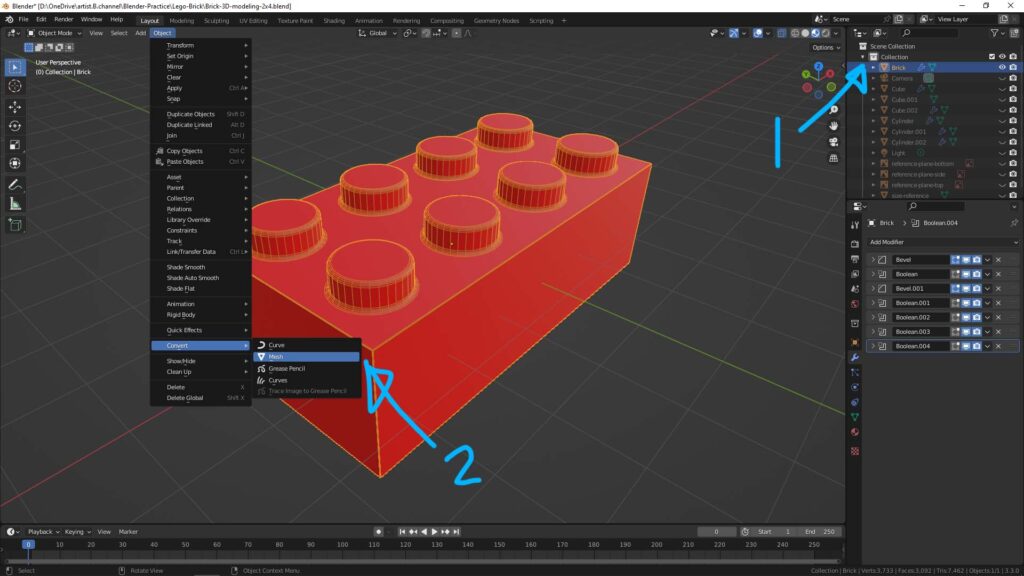Open the Texture properties checker tab
The image size is (1024, 576).
click(855, 451)
